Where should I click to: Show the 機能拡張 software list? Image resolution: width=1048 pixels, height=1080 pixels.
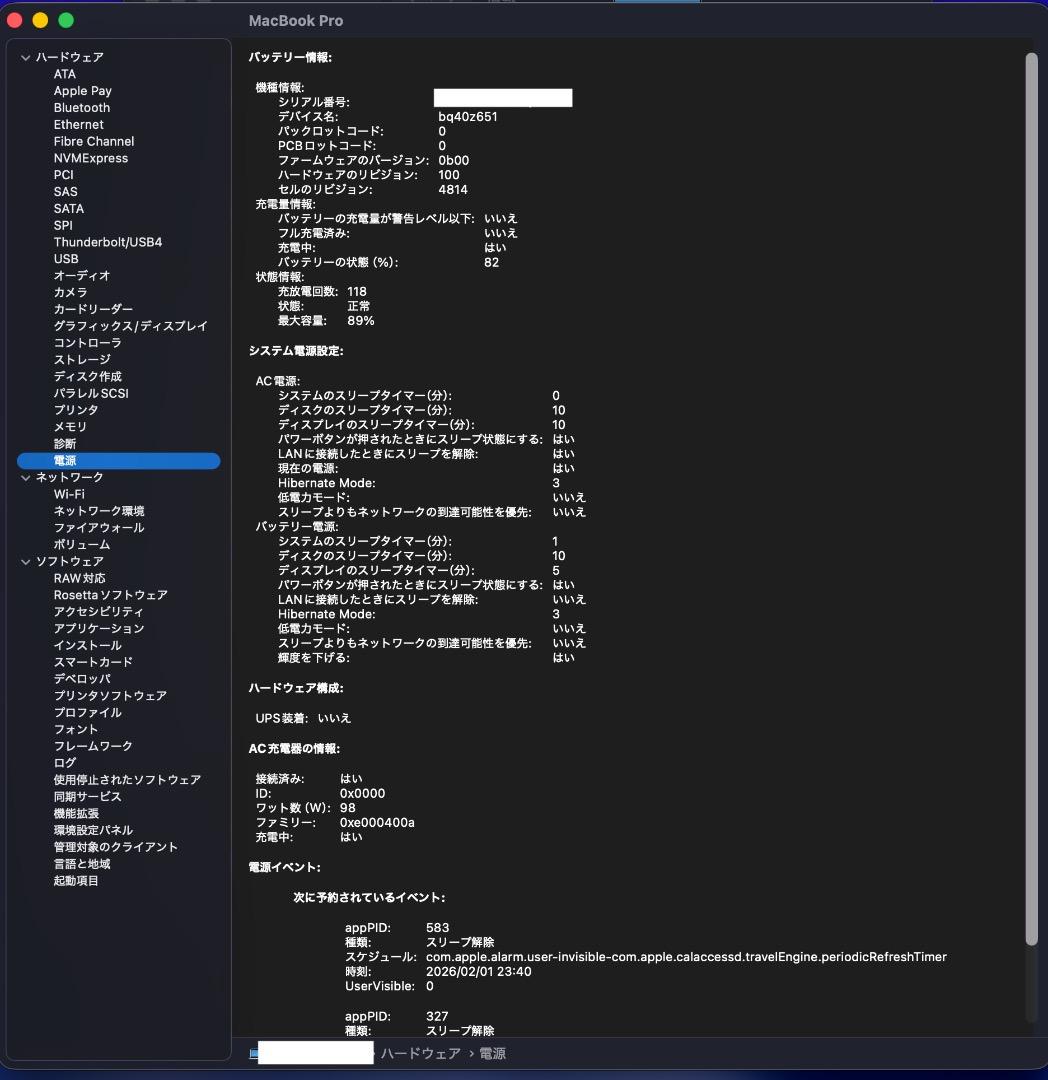[76, 814]
